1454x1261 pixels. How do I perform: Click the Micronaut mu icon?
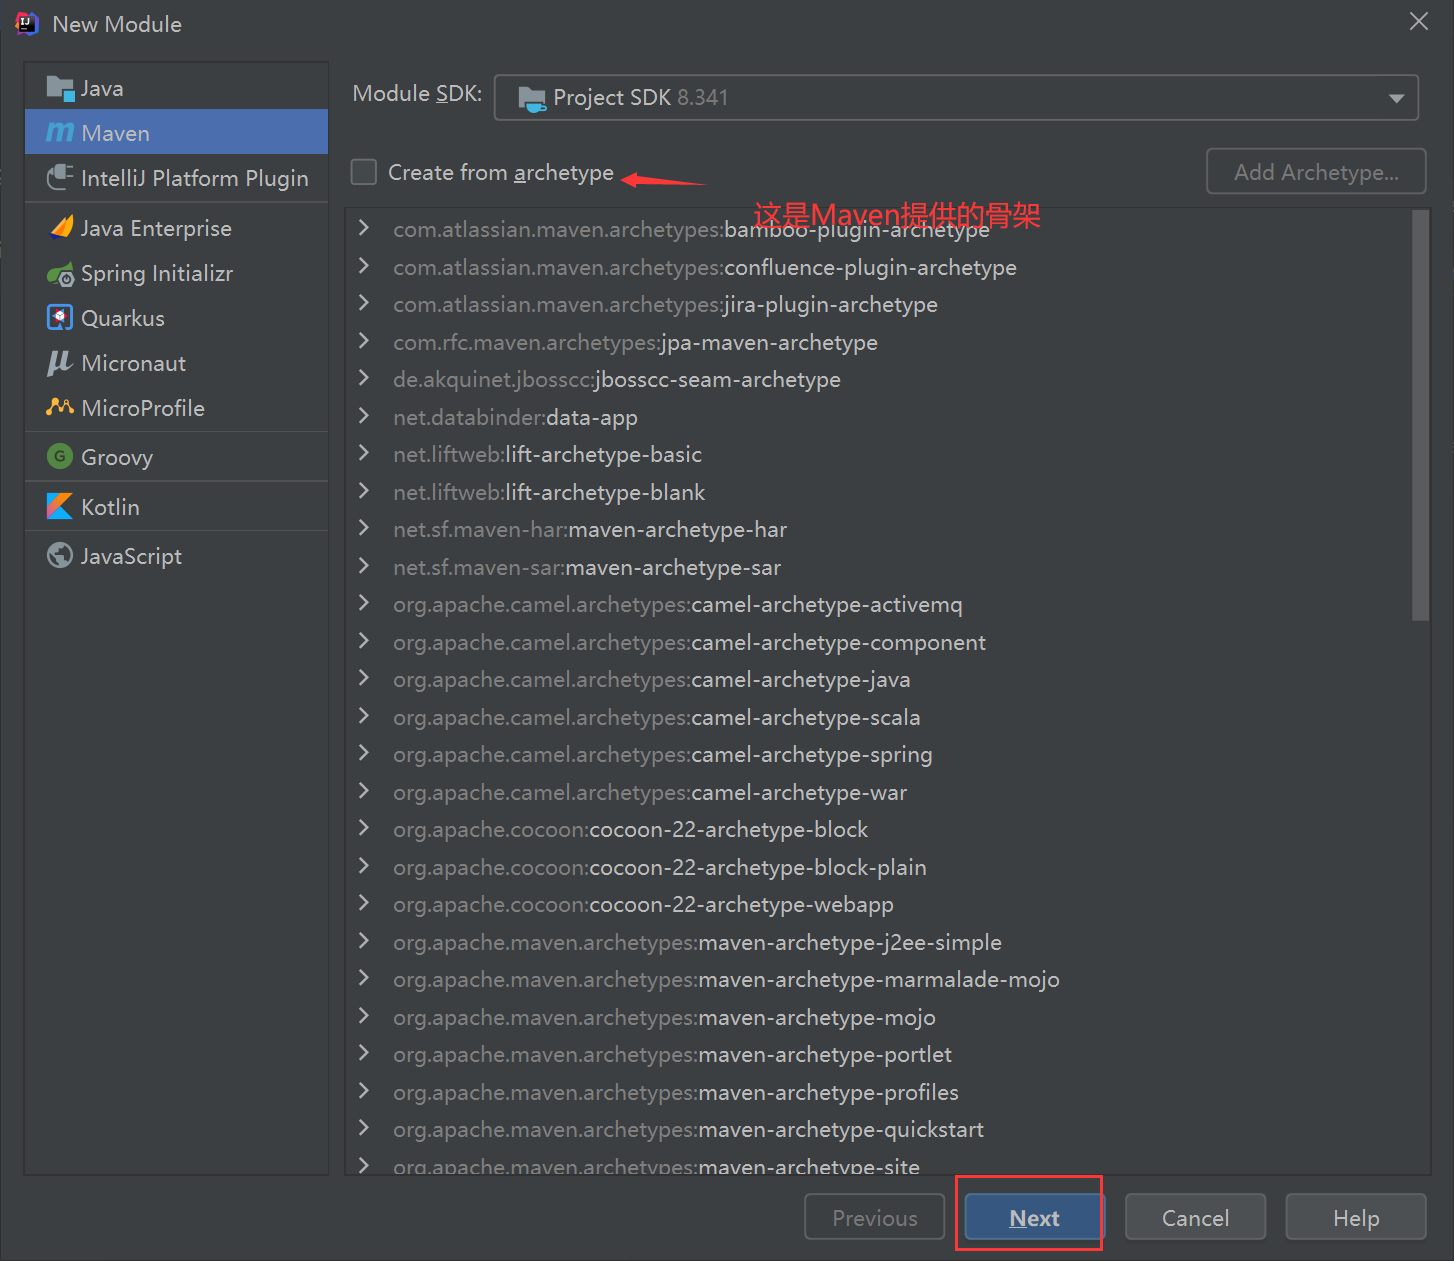pyautogui.click(x=60, y=362)
